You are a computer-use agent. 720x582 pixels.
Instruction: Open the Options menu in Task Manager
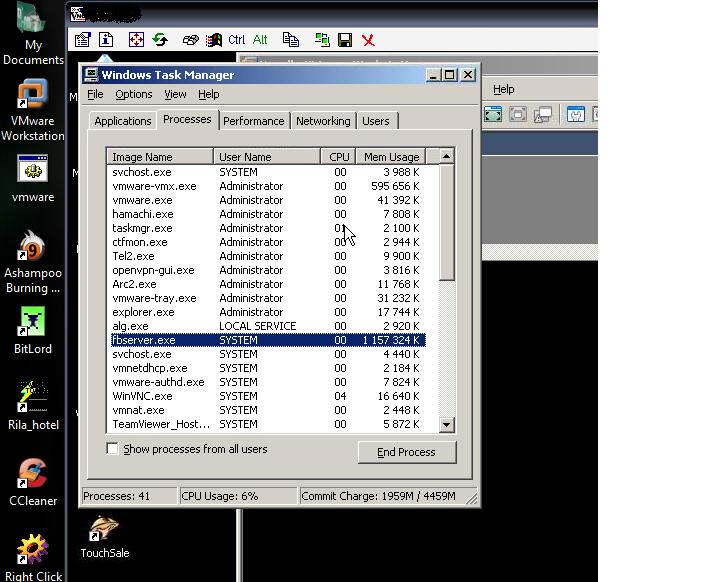[133, 94]
